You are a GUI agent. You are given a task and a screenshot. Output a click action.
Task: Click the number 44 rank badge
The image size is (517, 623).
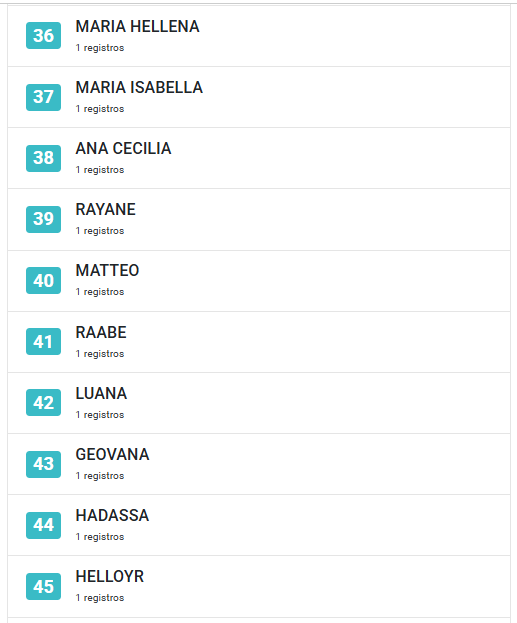[x=43, y=525]
